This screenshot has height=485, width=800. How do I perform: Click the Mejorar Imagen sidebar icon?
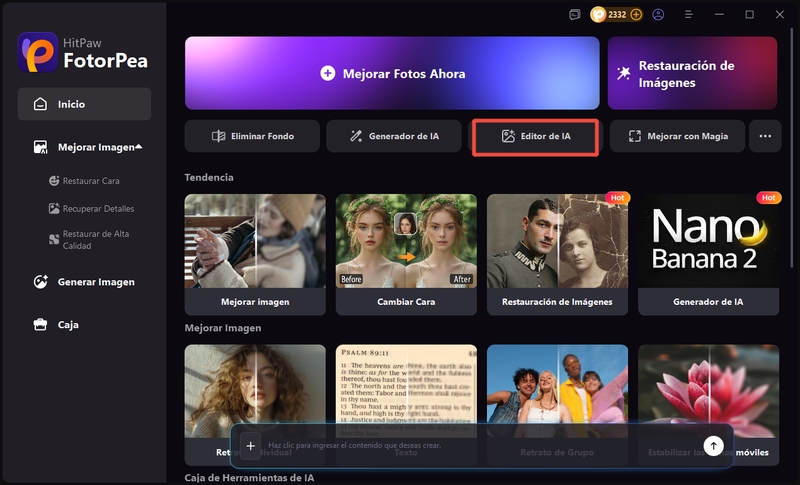[40, 147]
